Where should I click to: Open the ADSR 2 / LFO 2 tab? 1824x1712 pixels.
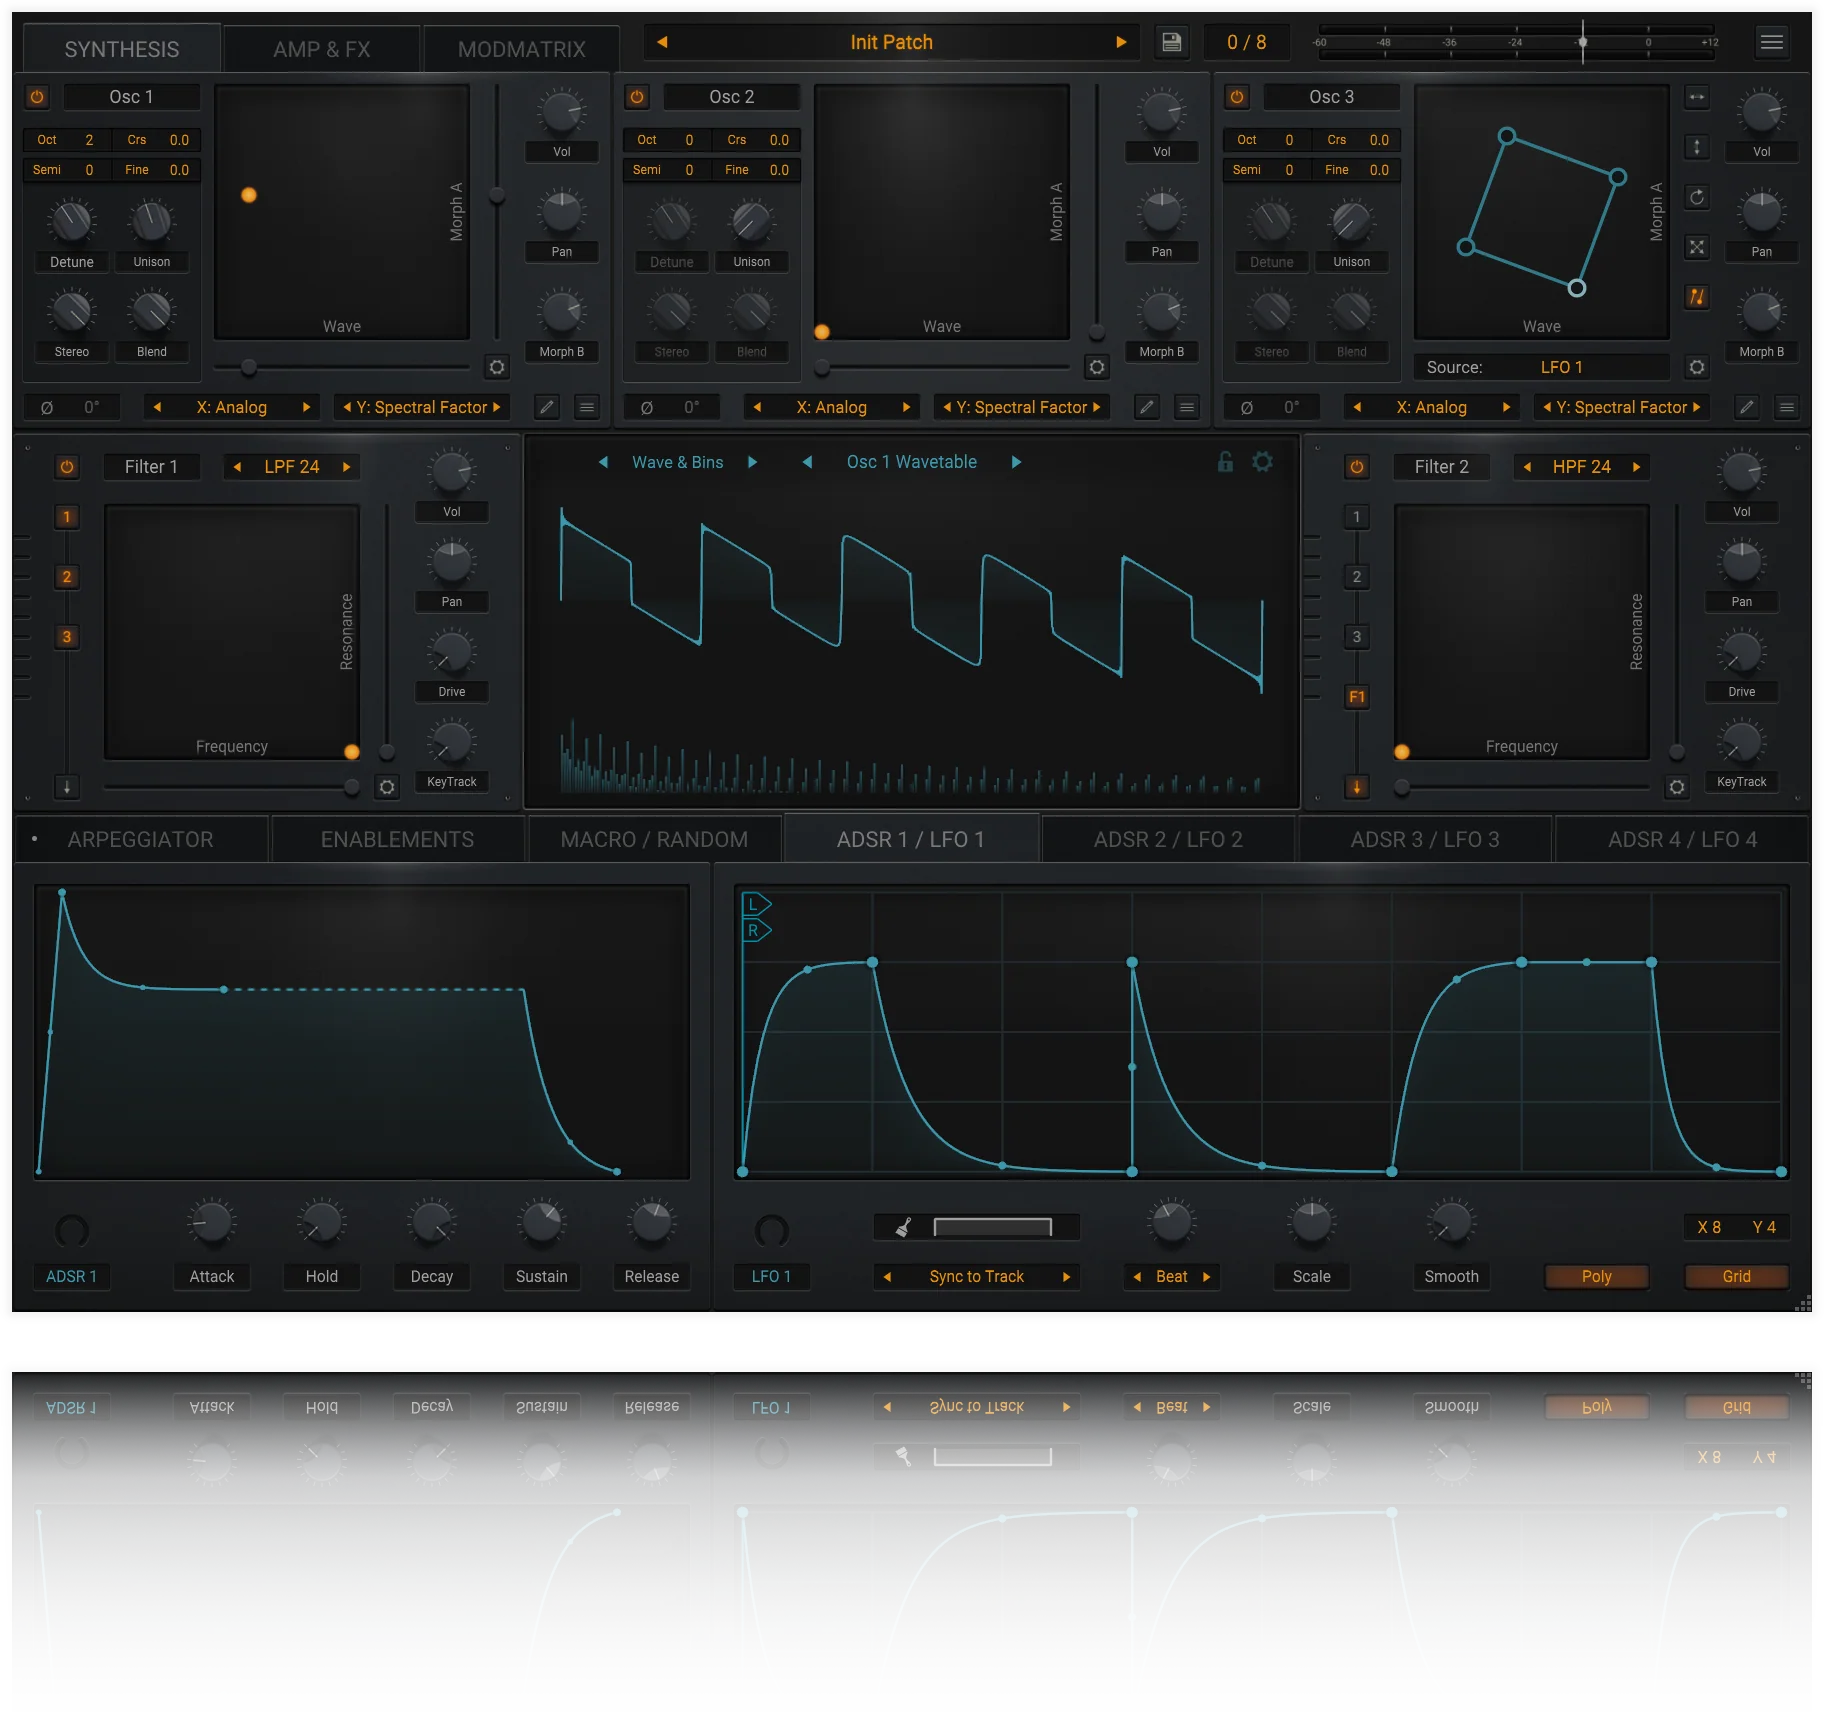[x=1168, y=839]
